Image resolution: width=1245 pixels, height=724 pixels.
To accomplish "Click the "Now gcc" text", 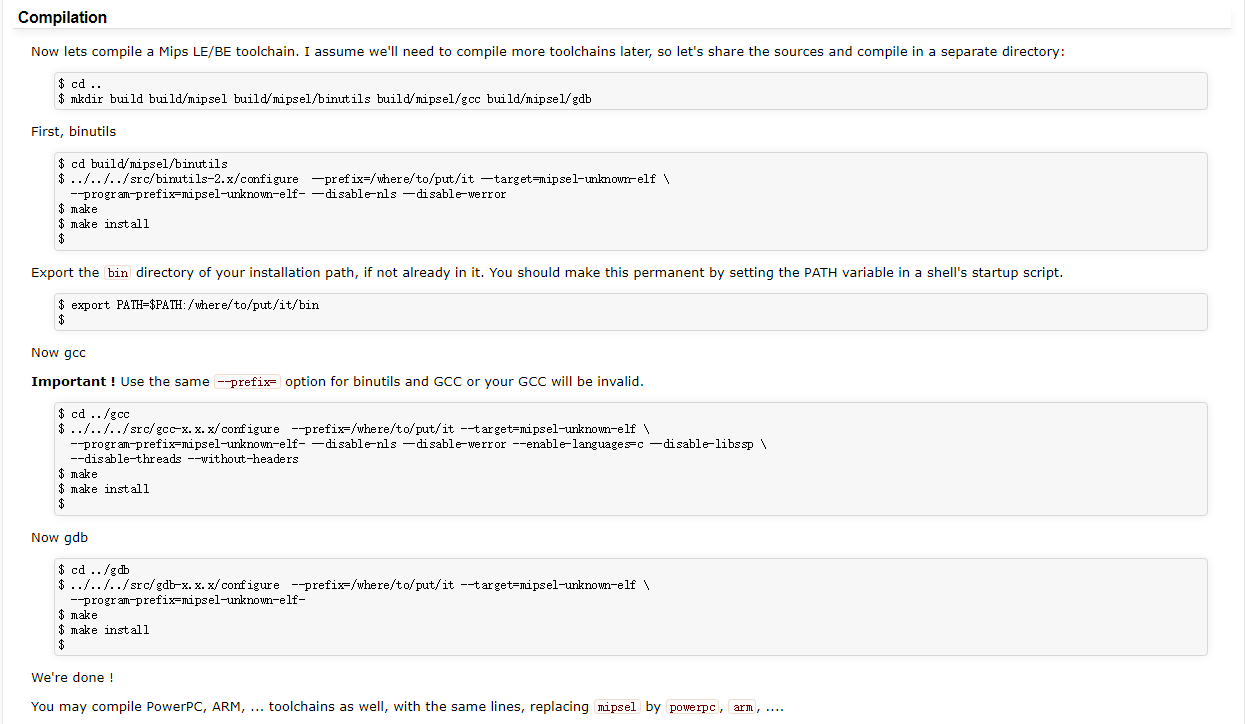I will point(58,352).
